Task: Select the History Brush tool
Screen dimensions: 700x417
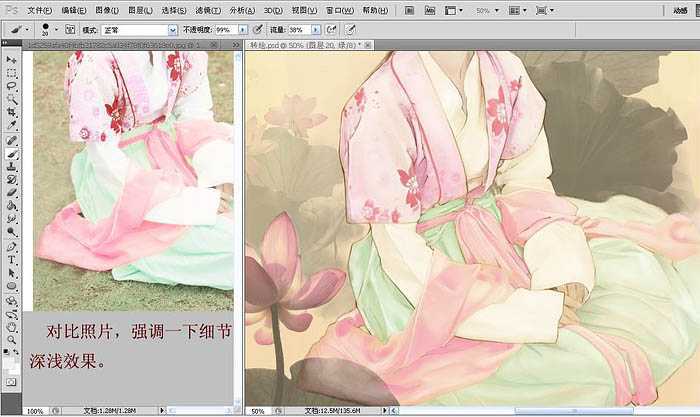Action: click(12, 180)
